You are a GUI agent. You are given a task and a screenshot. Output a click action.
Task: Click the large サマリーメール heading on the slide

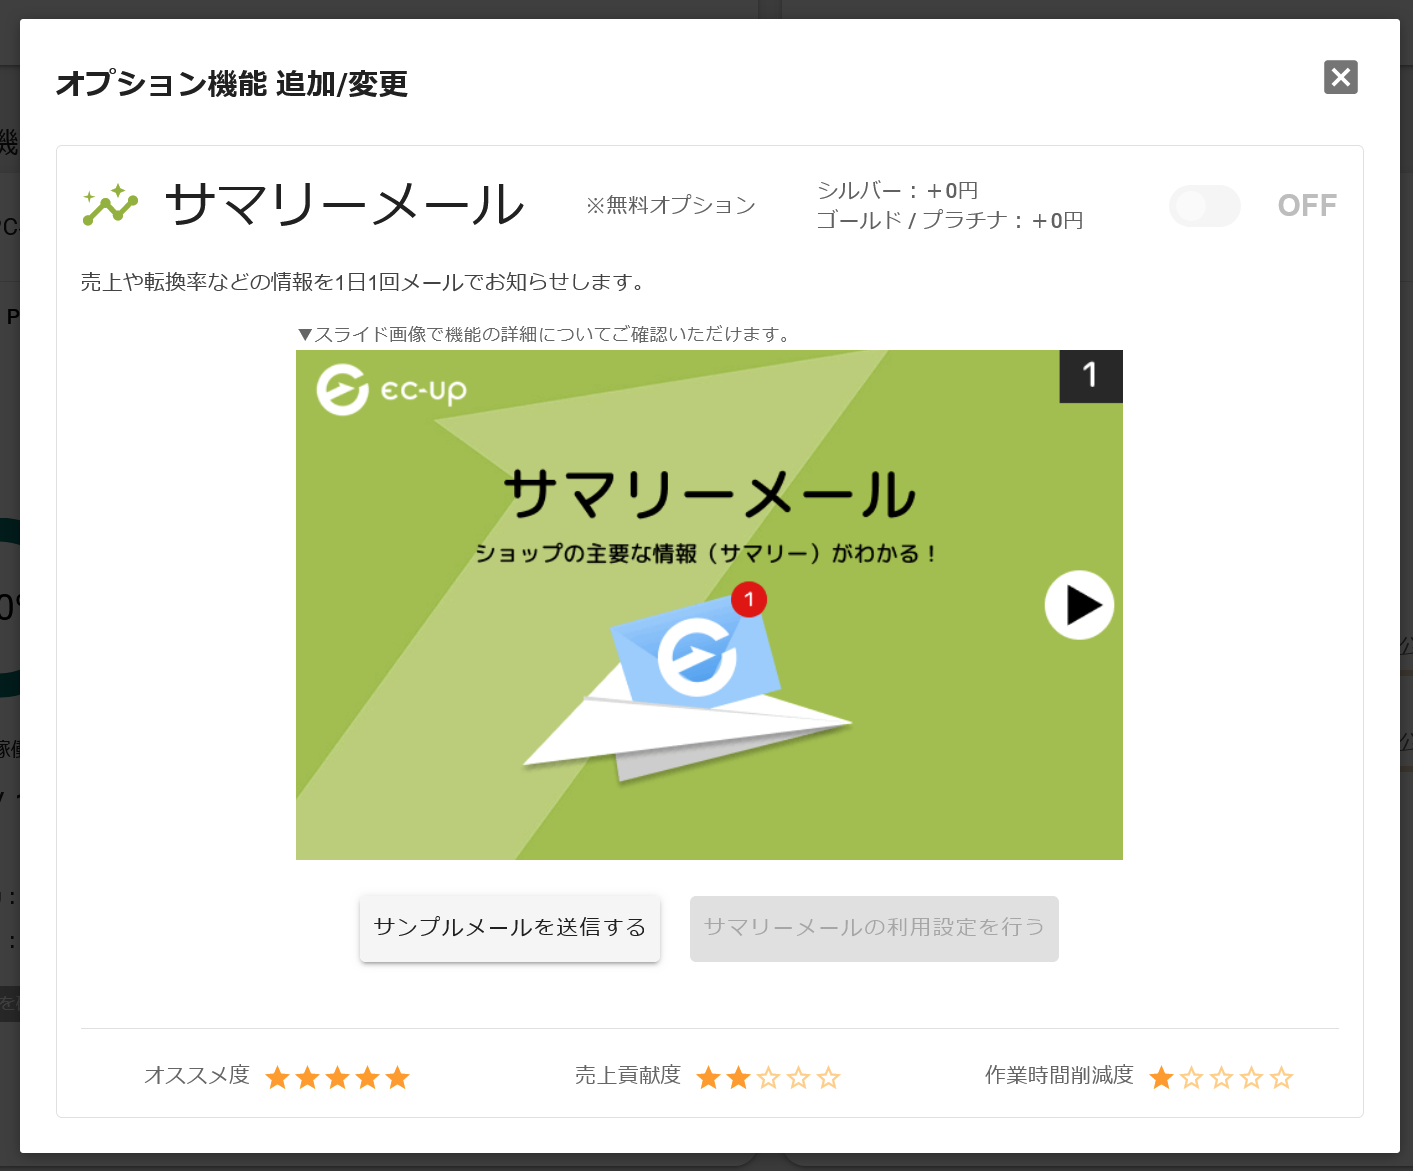pyautogui.click(x=709, y=494)
